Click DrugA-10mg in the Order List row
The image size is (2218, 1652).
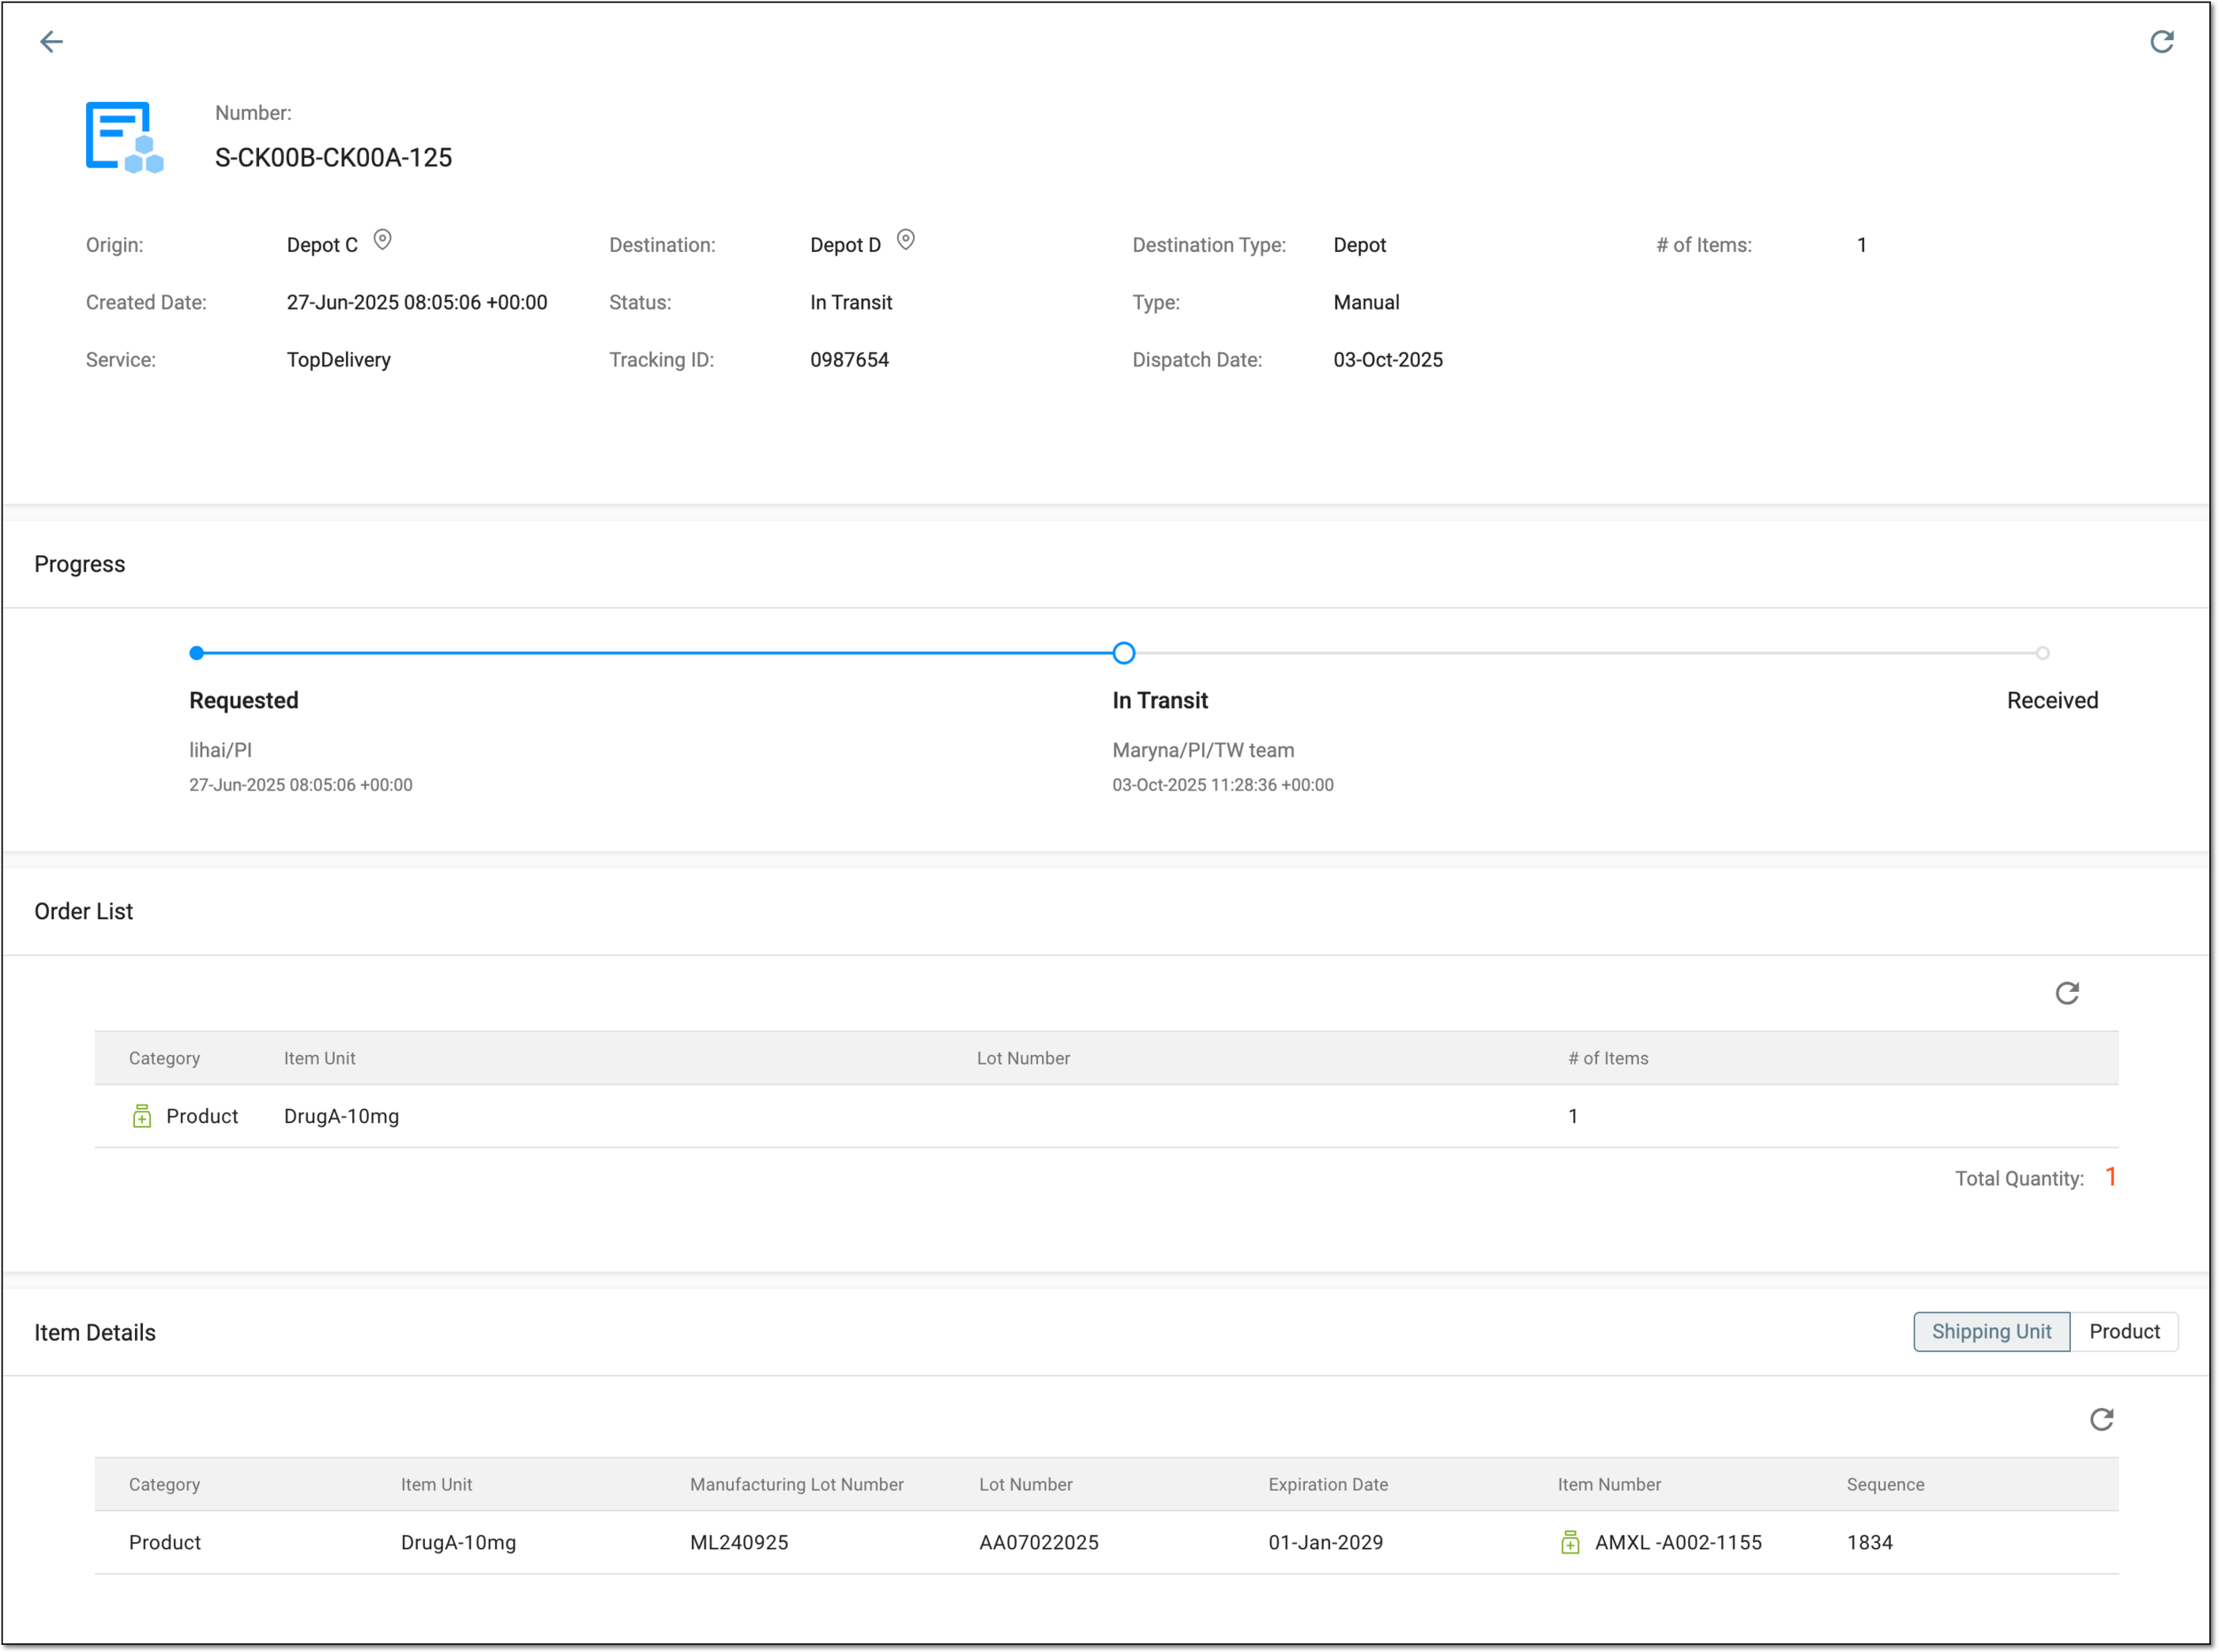coord(341,1116)
